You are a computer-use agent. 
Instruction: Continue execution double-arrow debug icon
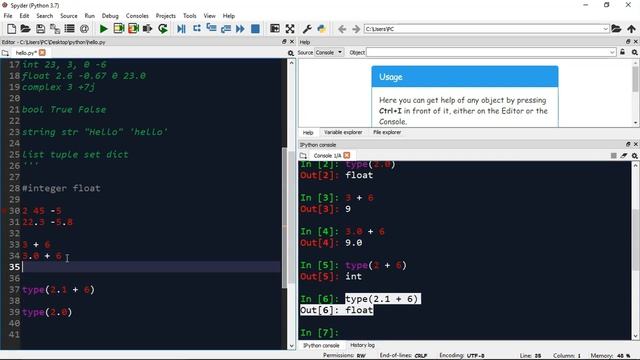[x=240, y=29]
